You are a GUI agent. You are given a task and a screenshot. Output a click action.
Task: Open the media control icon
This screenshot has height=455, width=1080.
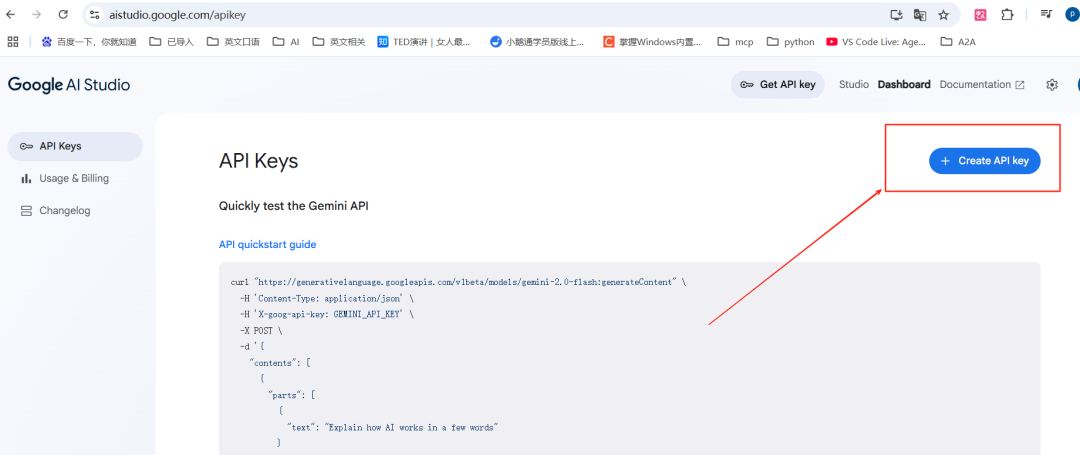tap(1047, 14)
